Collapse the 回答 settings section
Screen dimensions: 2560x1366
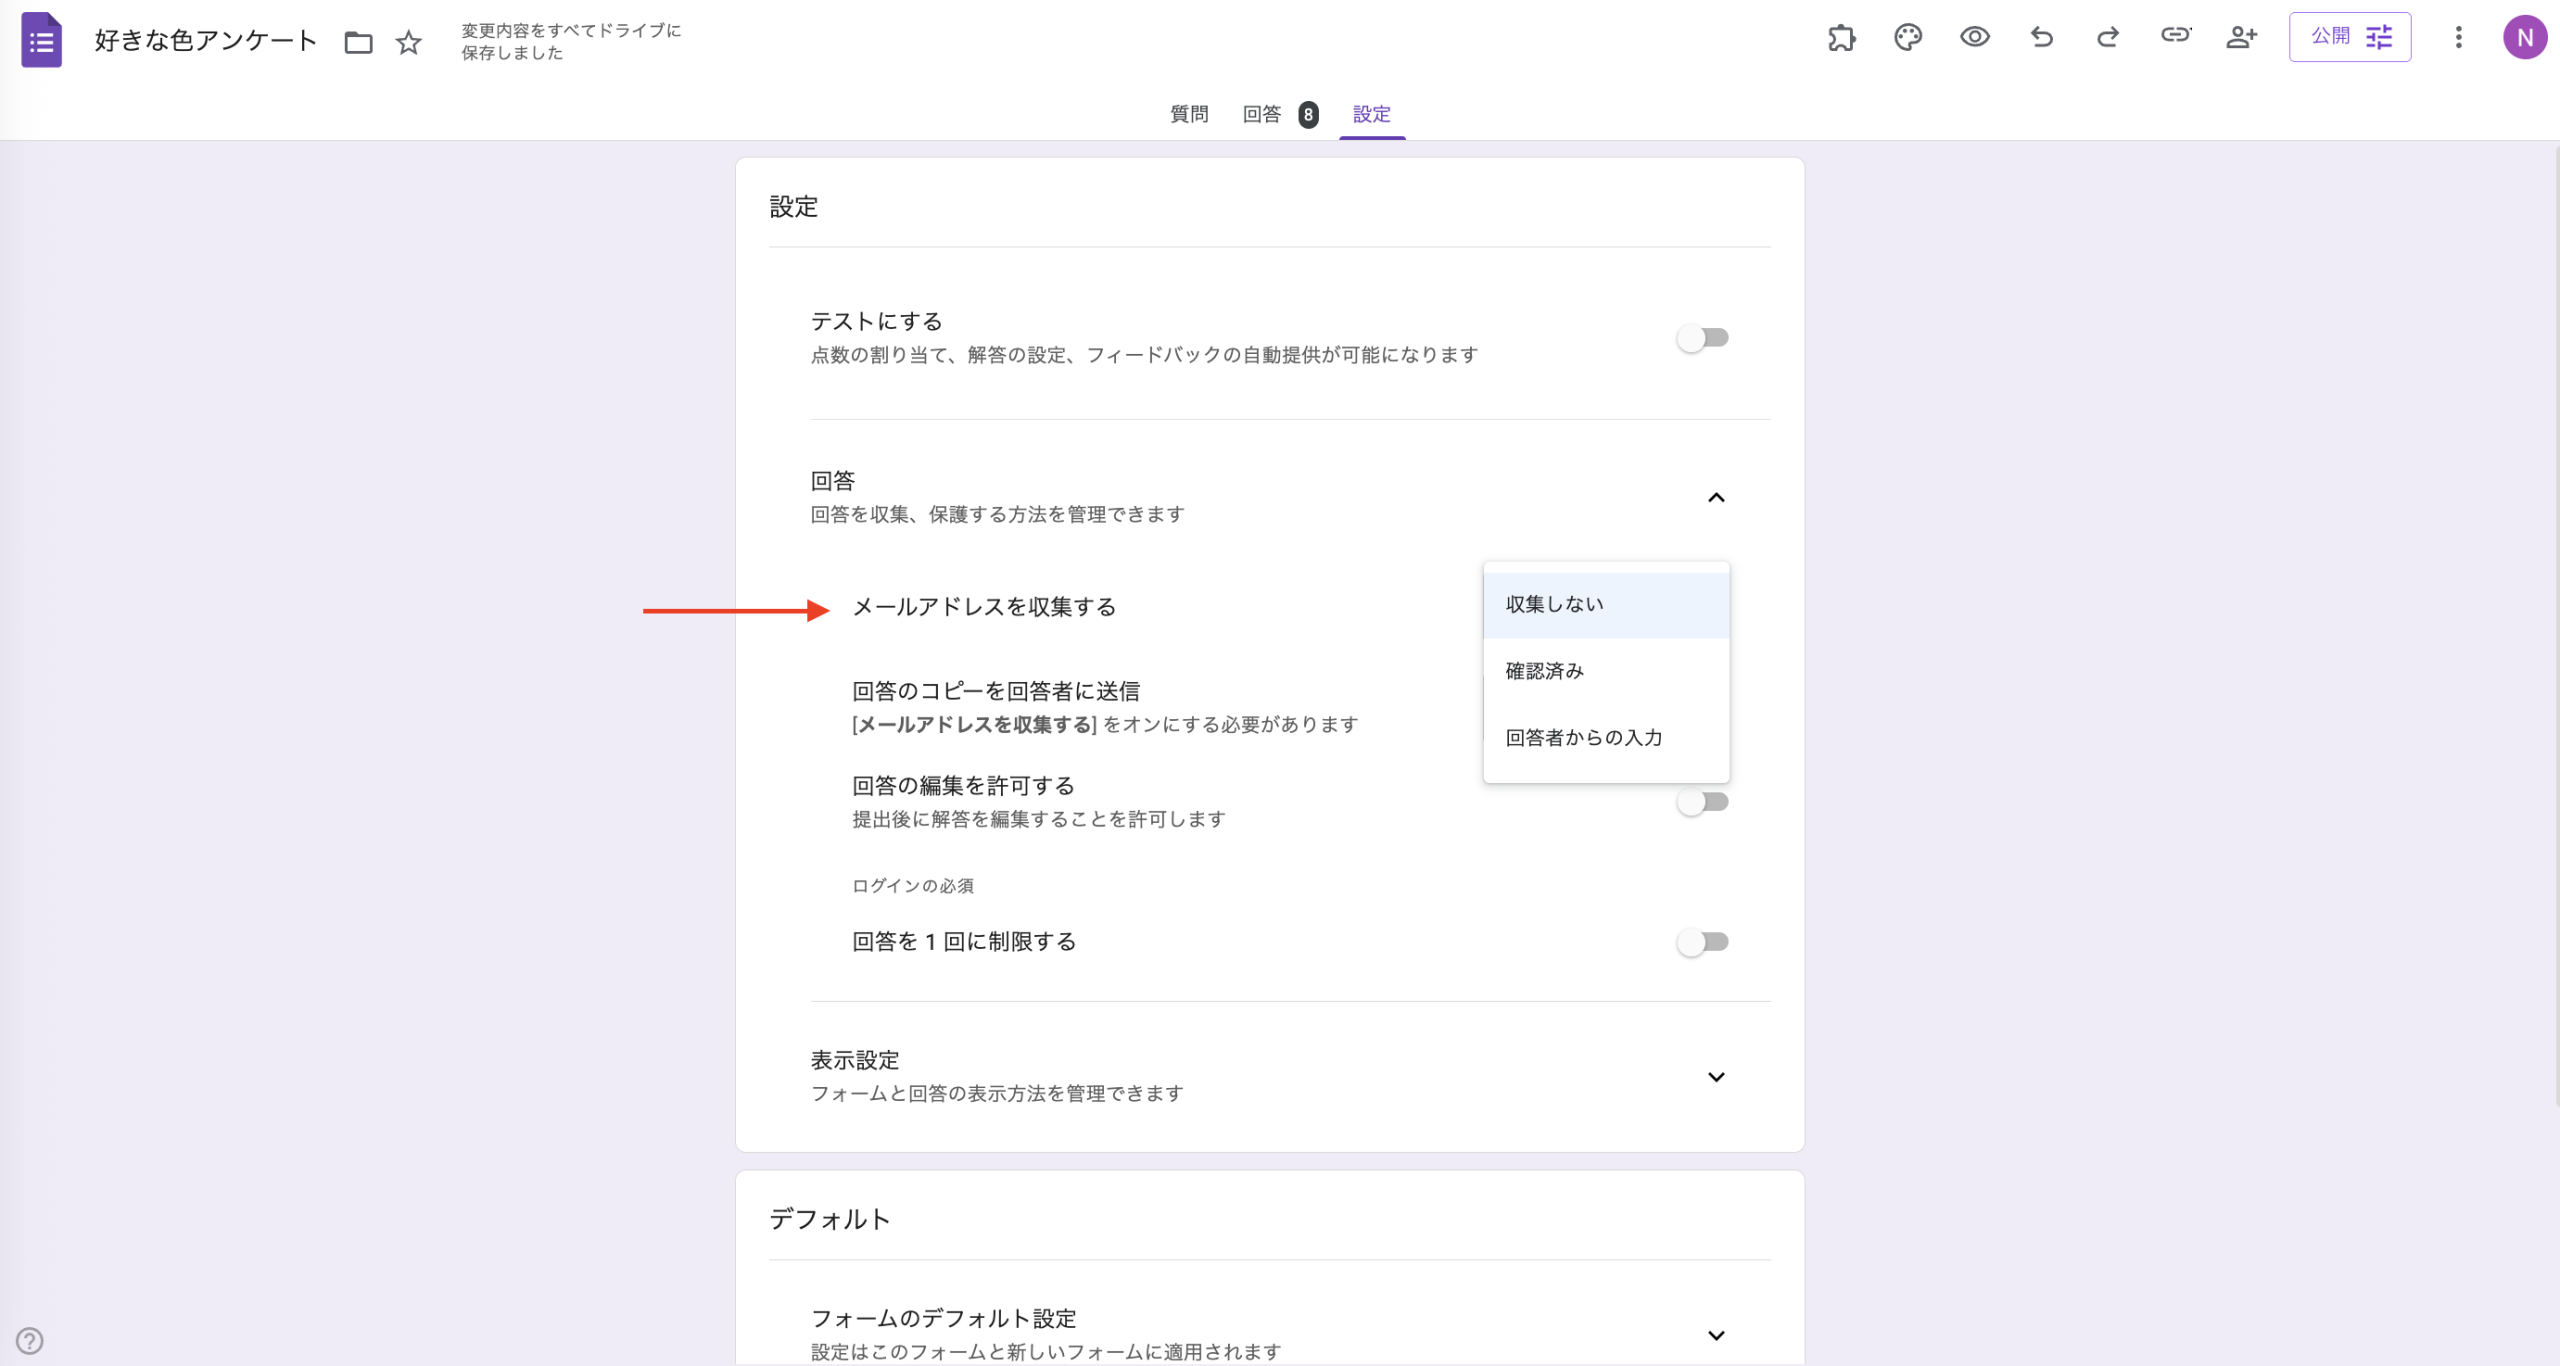point(1717,497)
